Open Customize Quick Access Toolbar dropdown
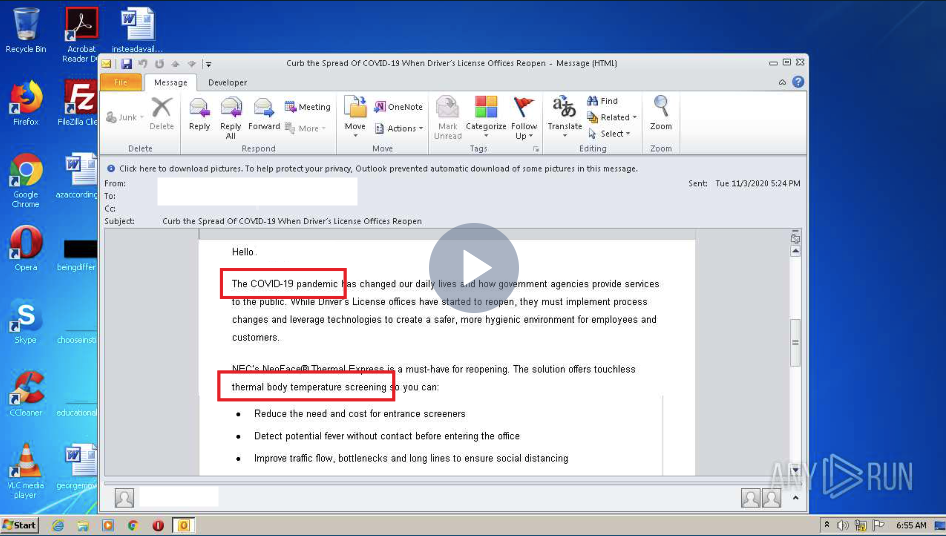946x536 pixels. point(208,63)
